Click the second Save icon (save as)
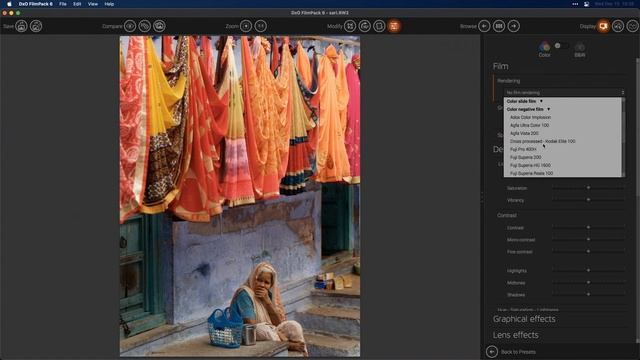 [x=36, y=26]
